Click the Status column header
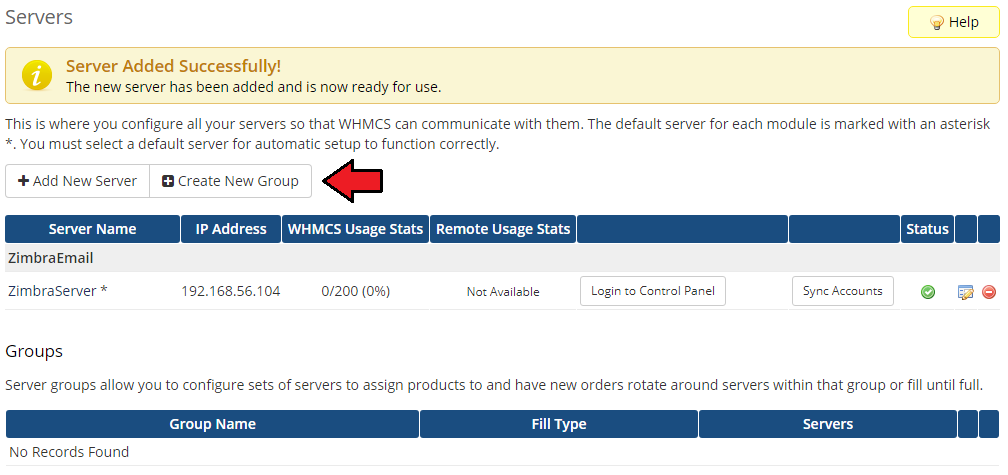This screenshot has width=1008, height=475. 927,229
